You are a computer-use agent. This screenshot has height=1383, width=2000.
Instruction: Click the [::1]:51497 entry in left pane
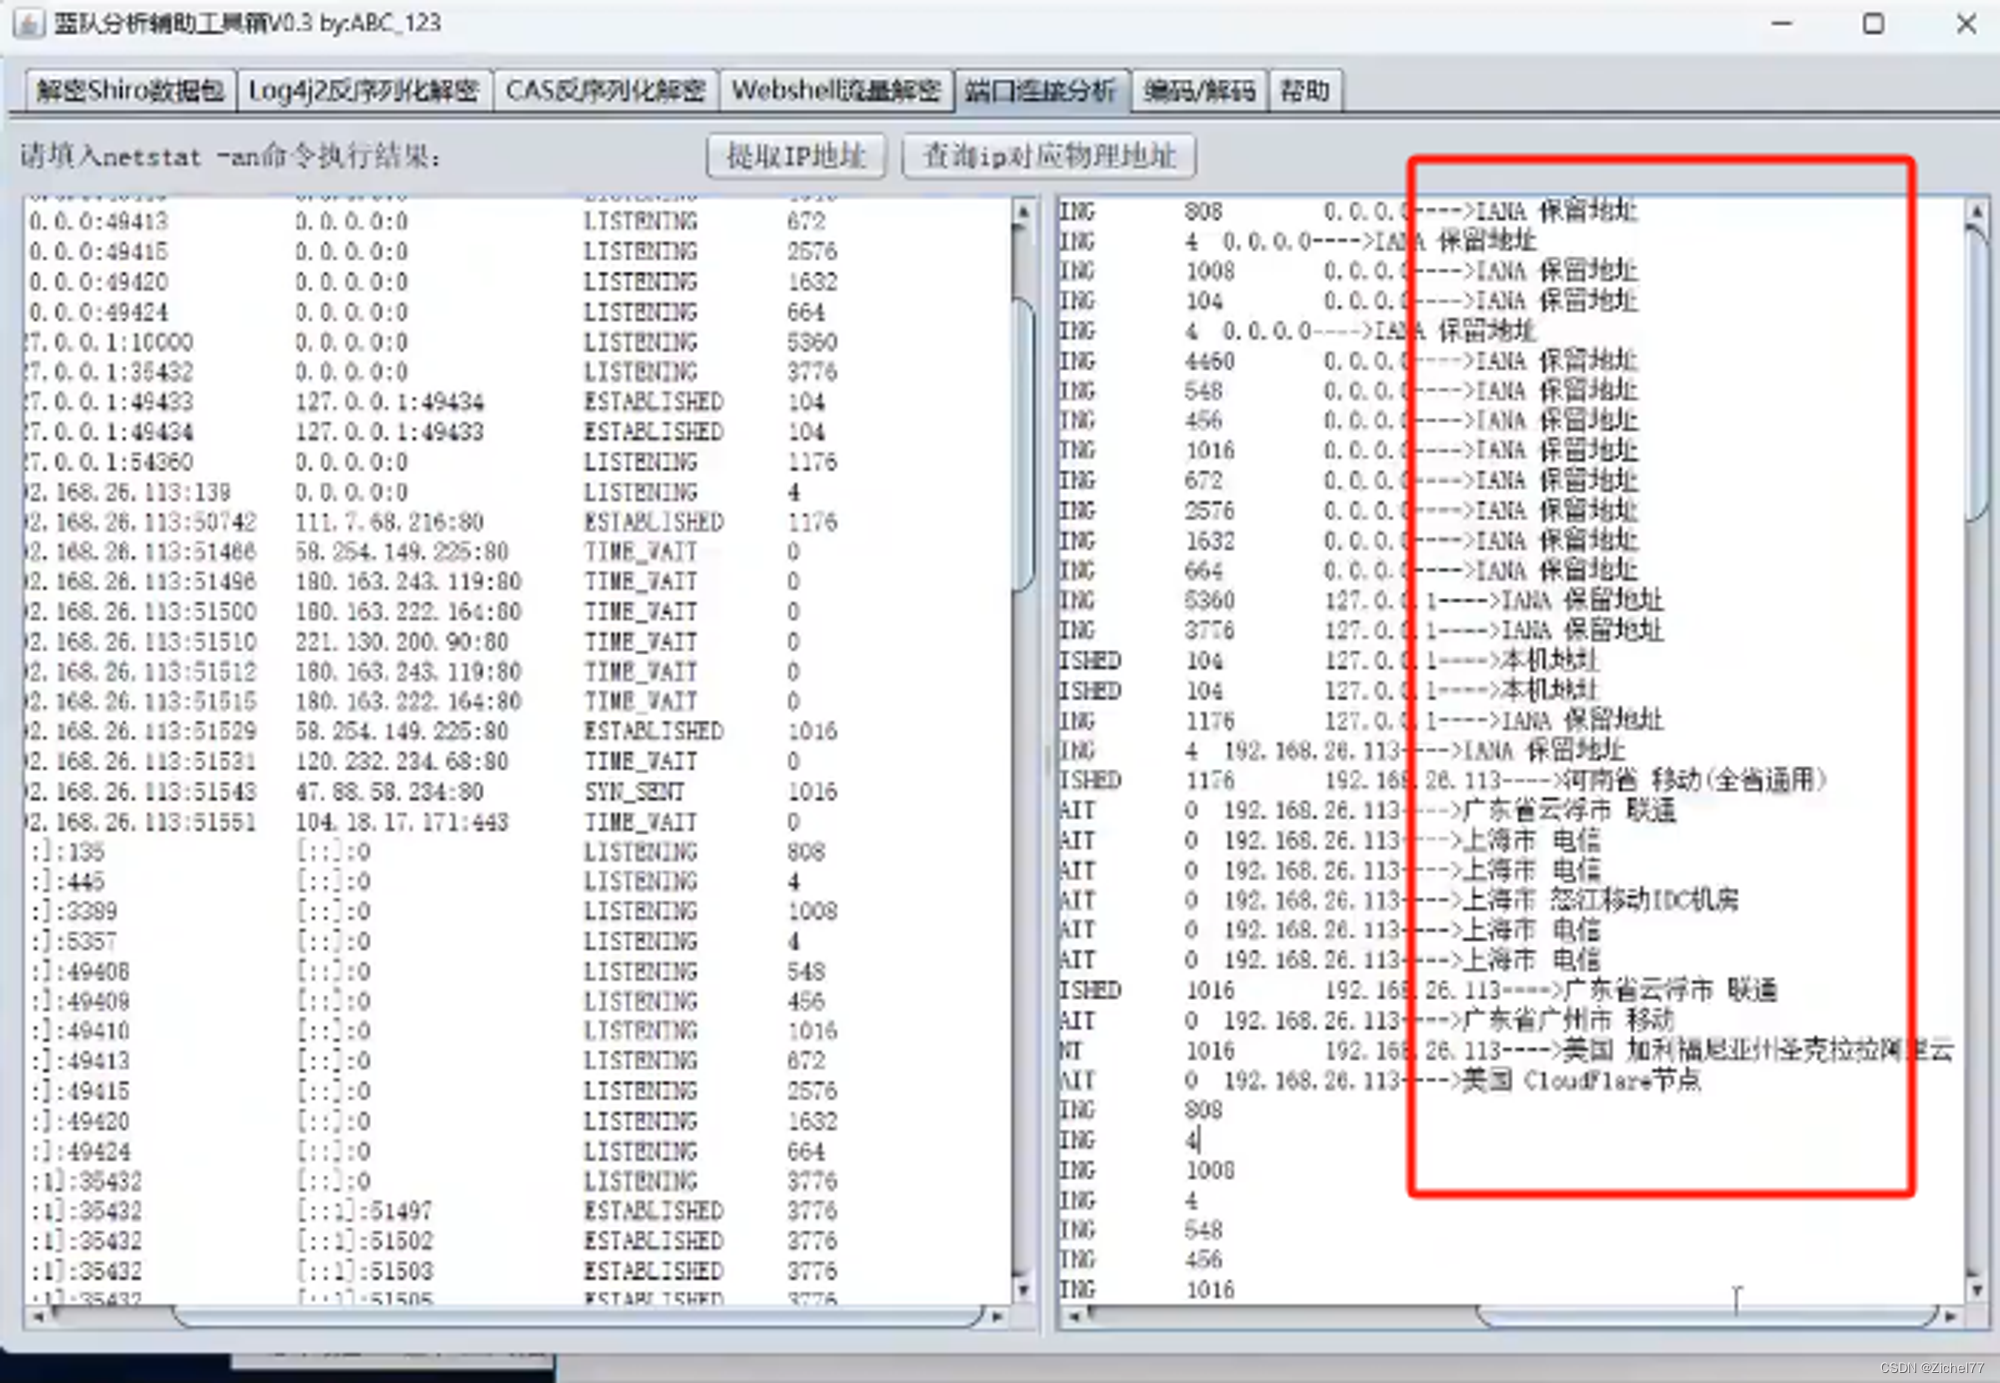click(x=365, y=1212)
